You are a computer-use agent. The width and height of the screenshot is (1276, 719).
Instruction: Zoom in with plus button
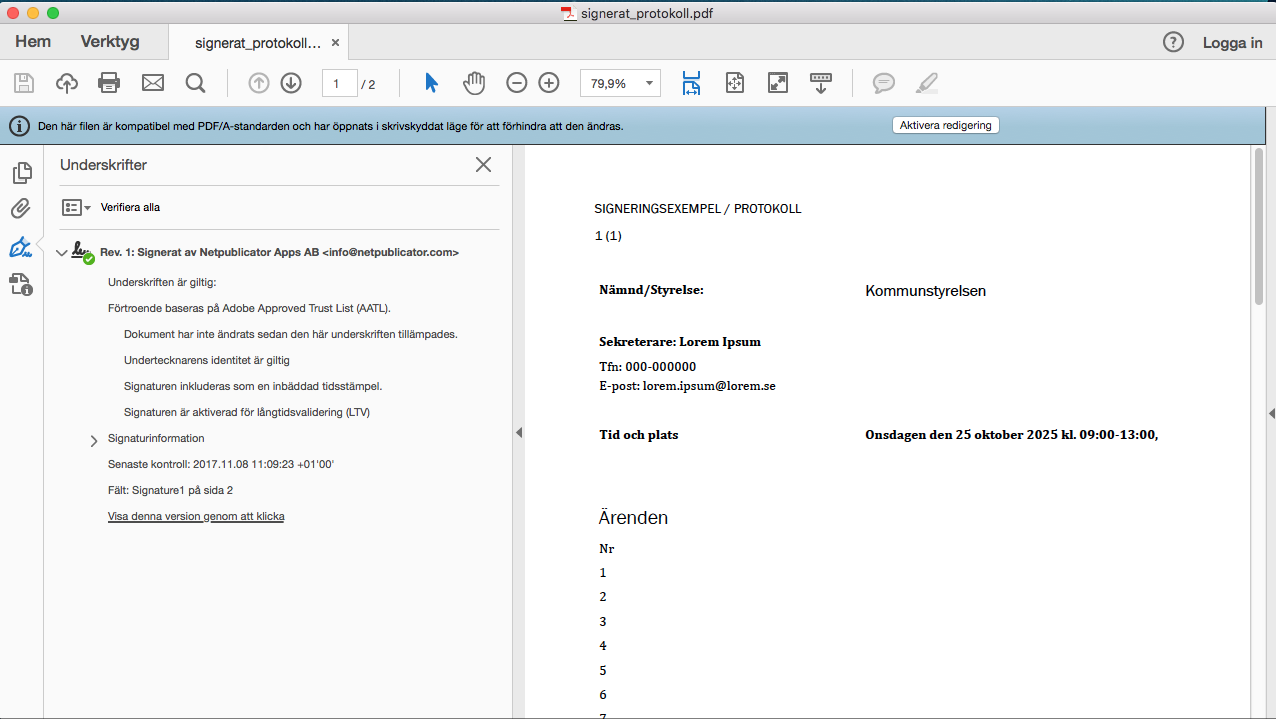[x=549, y=83]
